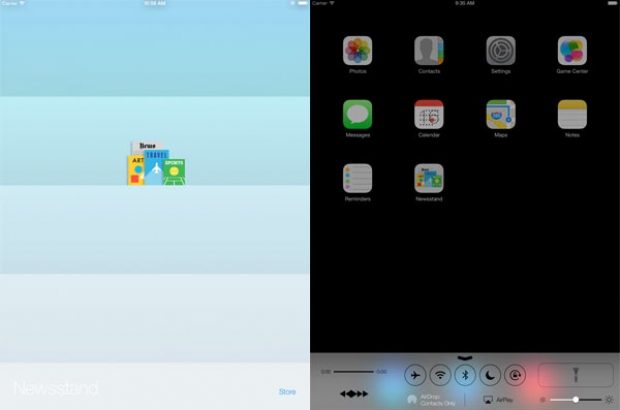This screenshot has width=620, height=410.
Task: Toggle the rotation lock
Action: point(515,375)
